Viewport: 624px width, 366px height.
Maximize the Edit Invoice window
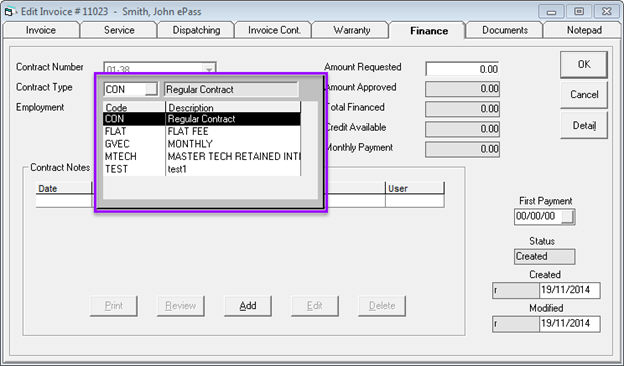click(x=579, y=12)
